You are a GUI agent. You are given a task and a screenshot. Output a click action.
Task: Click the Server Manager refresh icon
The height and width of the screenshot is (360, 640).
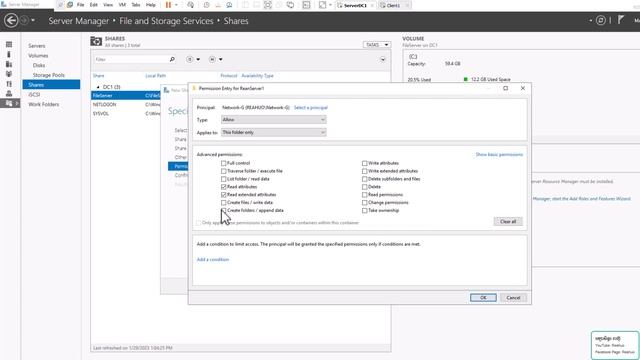point(600,20)
